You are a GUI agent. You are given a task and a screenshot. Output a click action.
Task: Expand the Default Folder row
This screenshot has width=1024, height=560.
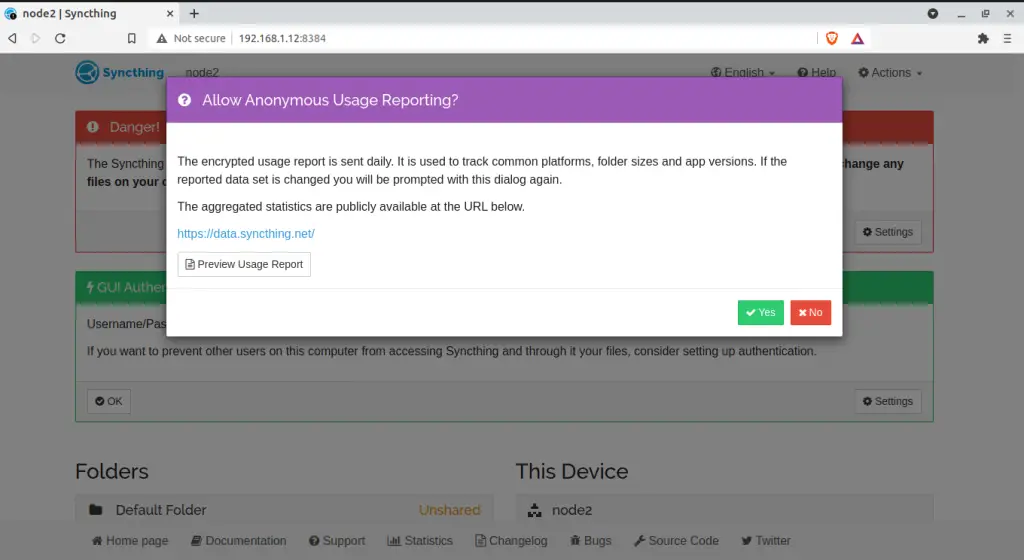(284, 510)
